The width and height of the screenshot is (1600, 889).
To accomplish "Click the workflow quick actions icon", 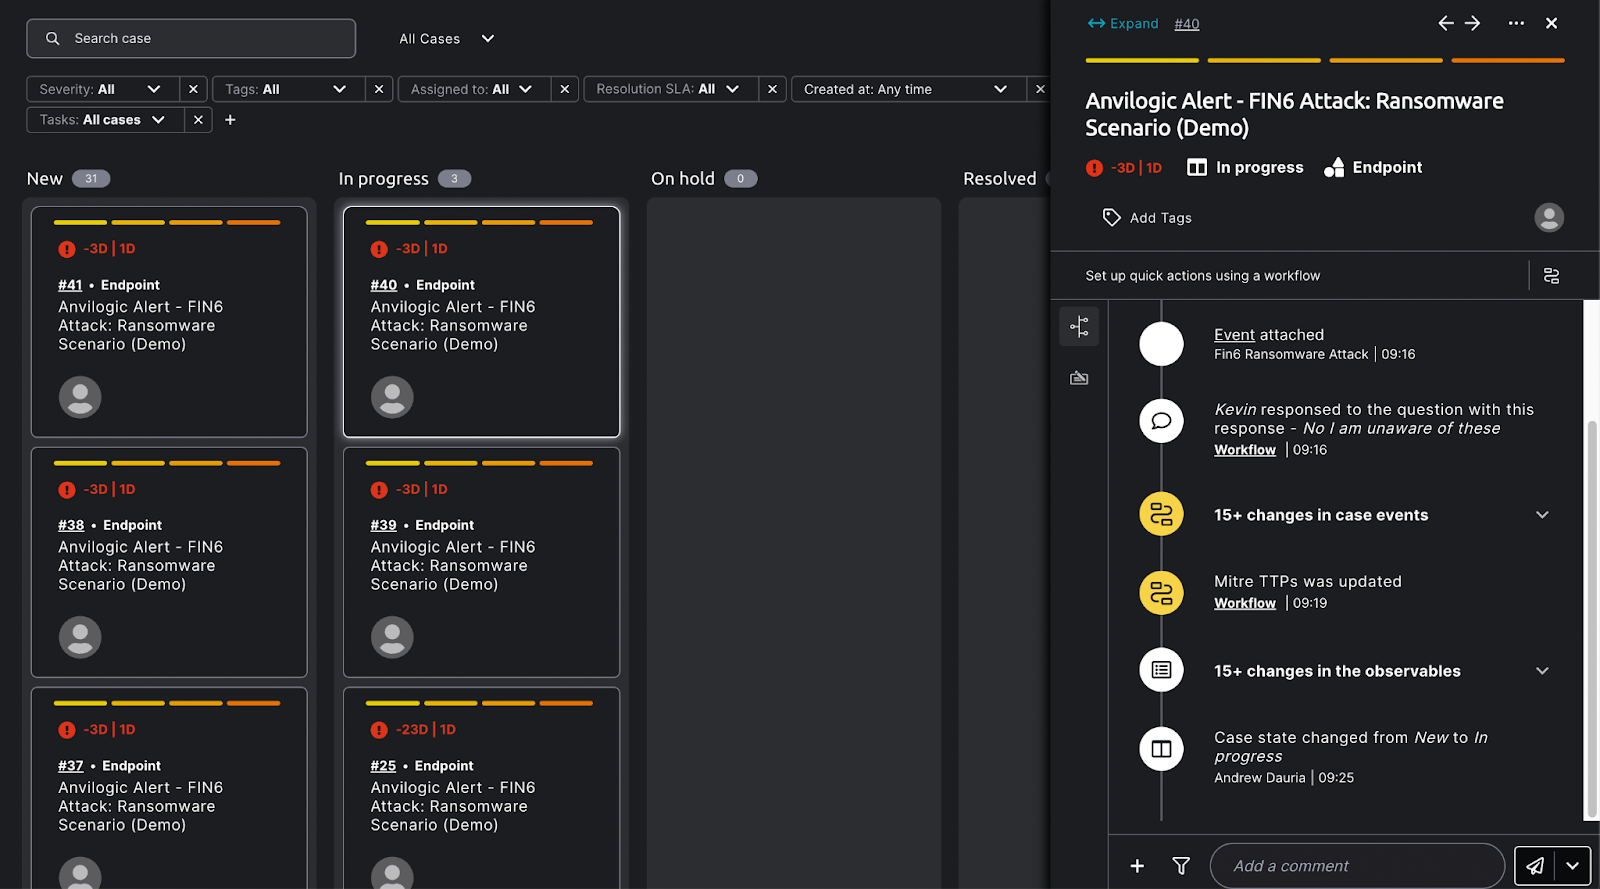I will click(1551, 276).
